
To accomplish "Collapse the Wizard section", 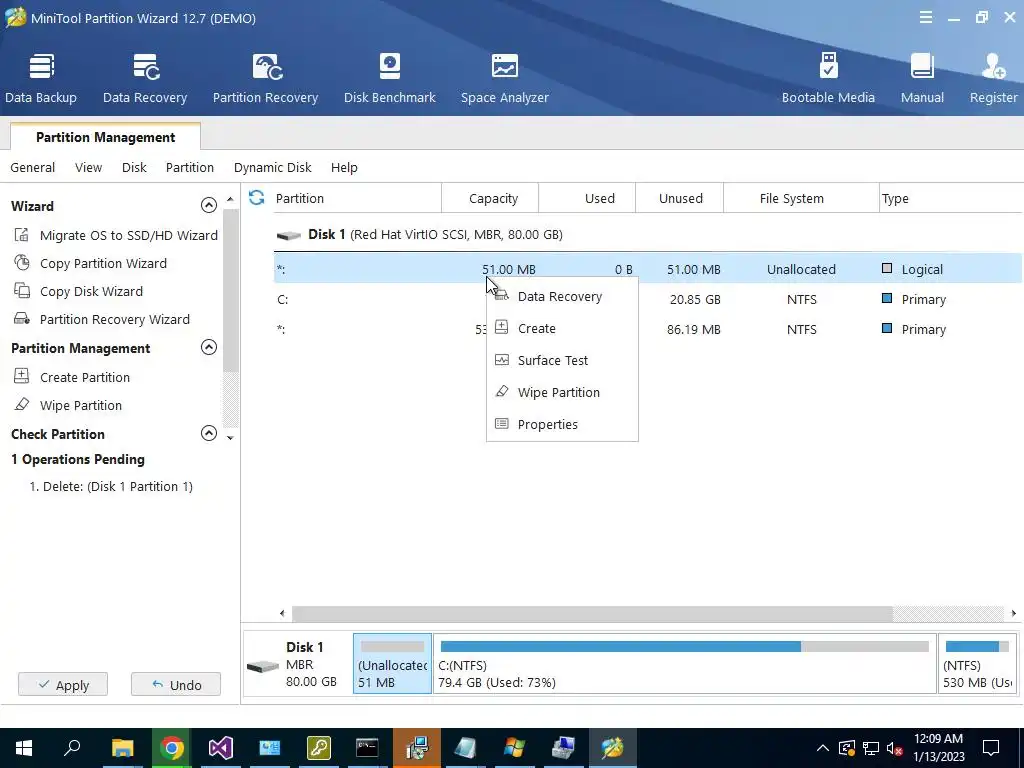I will point(208,205).
